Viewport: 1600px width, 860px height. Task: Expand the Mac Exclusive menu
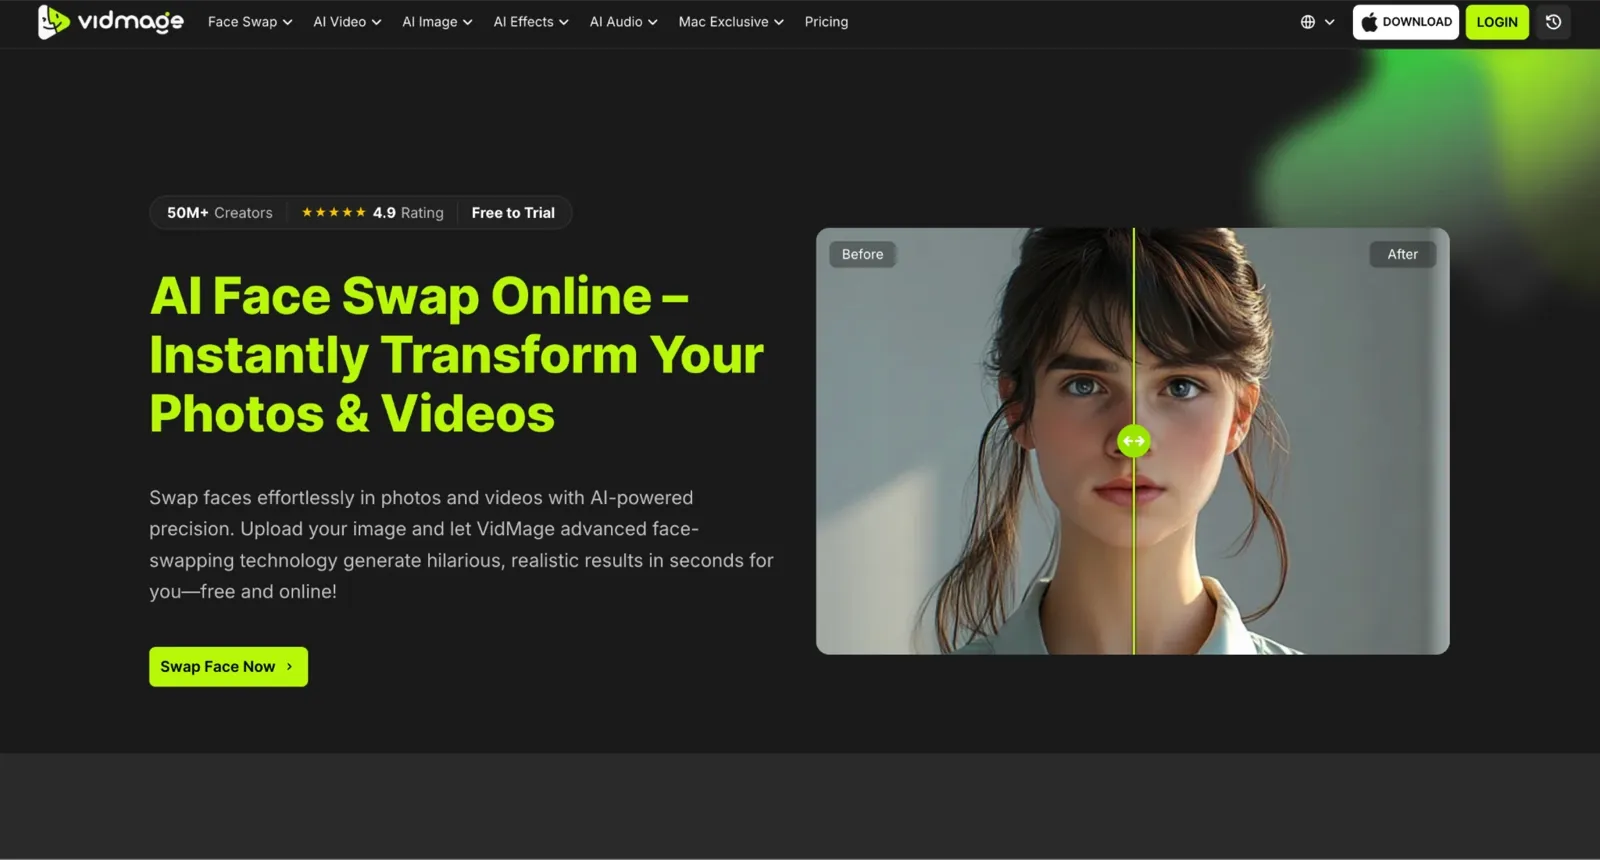tap(731, 22)
